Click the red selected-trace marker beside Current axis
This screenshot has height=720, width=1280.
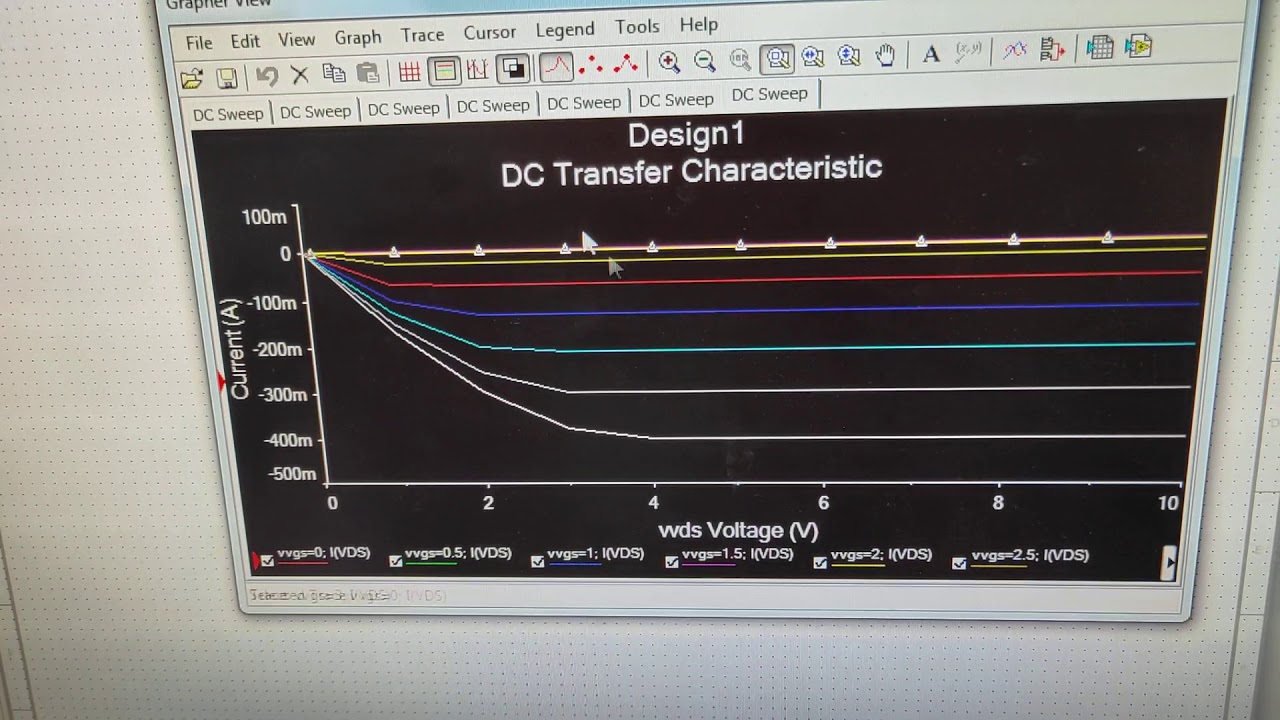(x=222, y=382)
